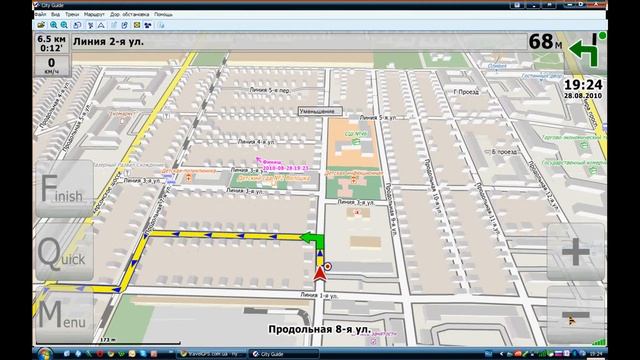Open the Файл menu
This screenshot has width=640, height=360.
(x=40, y=14)
